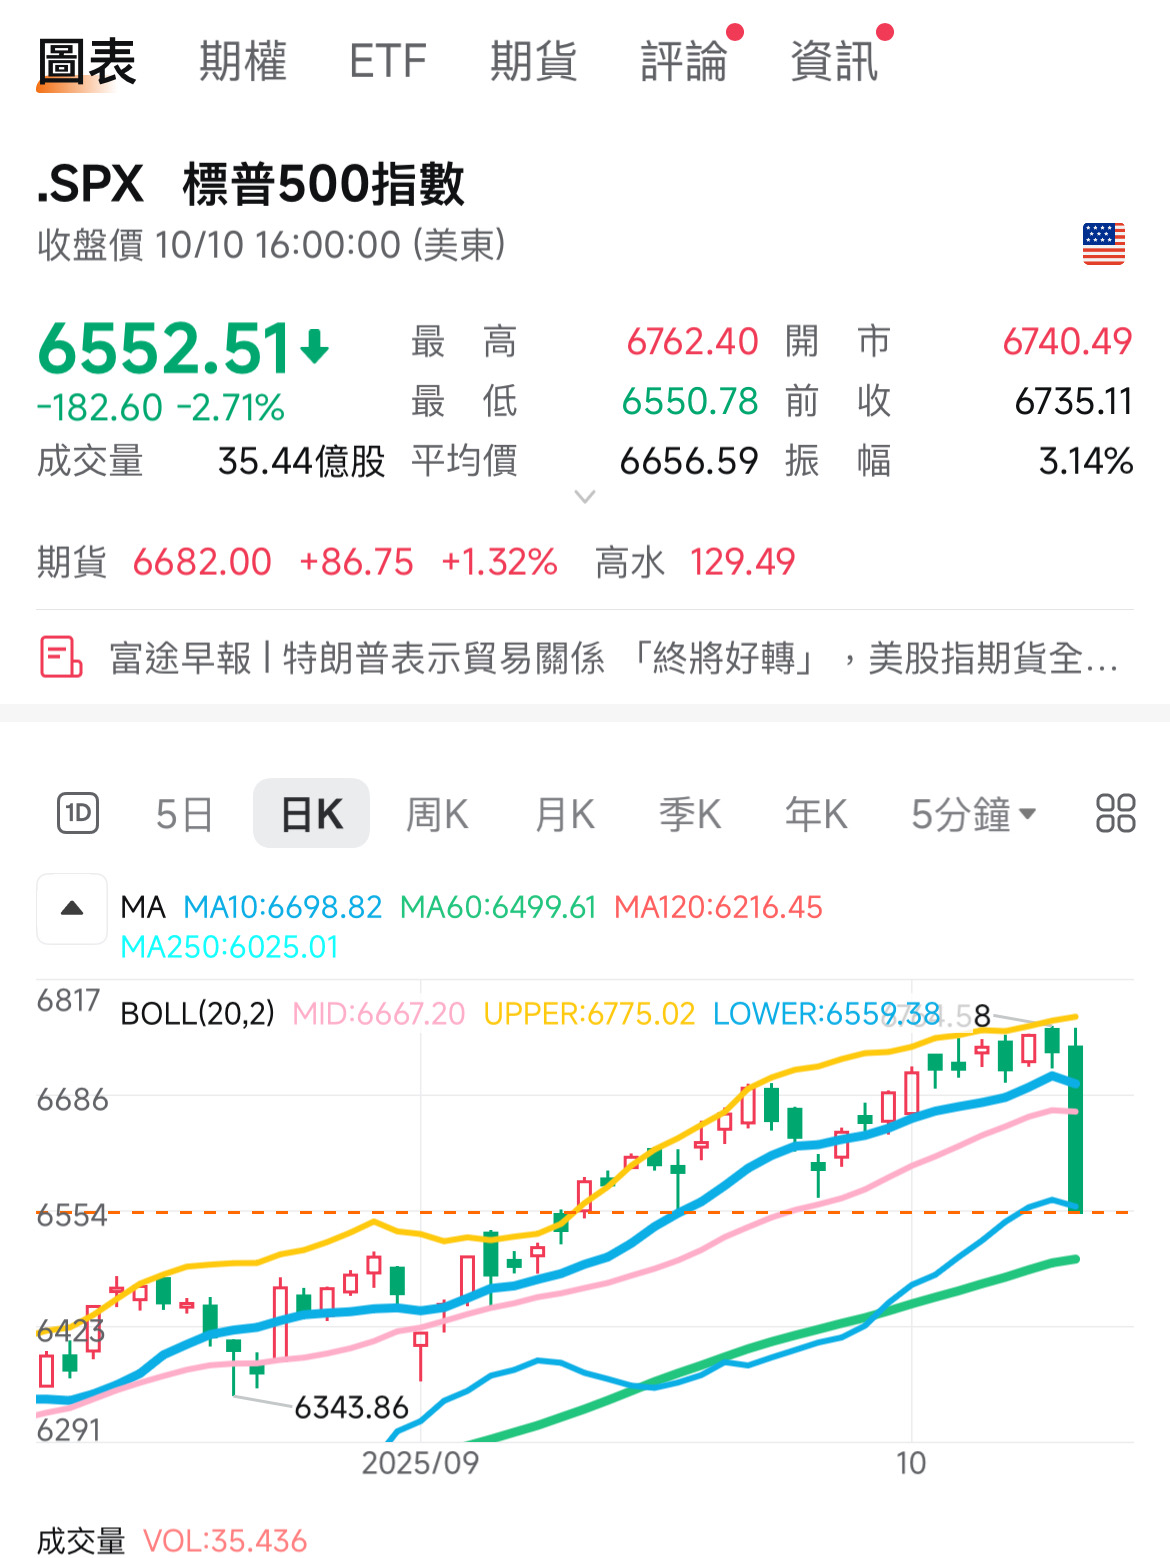
Task: Tap the US flag market icon
Action: [x=1103, y=244]
